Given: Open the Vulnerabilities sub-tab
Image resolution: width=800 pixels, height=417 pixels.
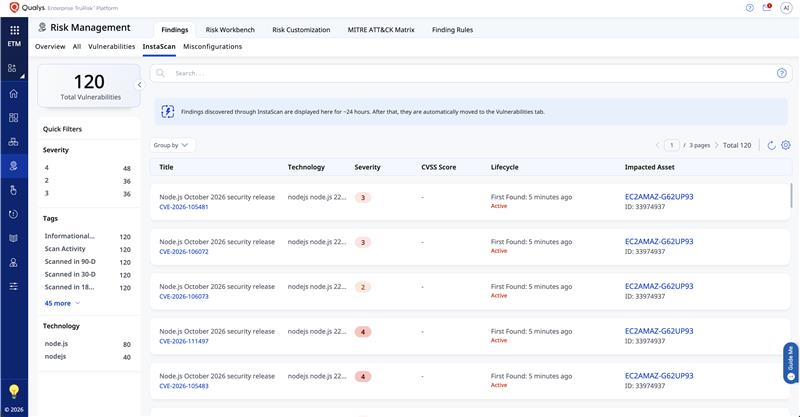Looking at the screenshot, I should pos(112,46).
